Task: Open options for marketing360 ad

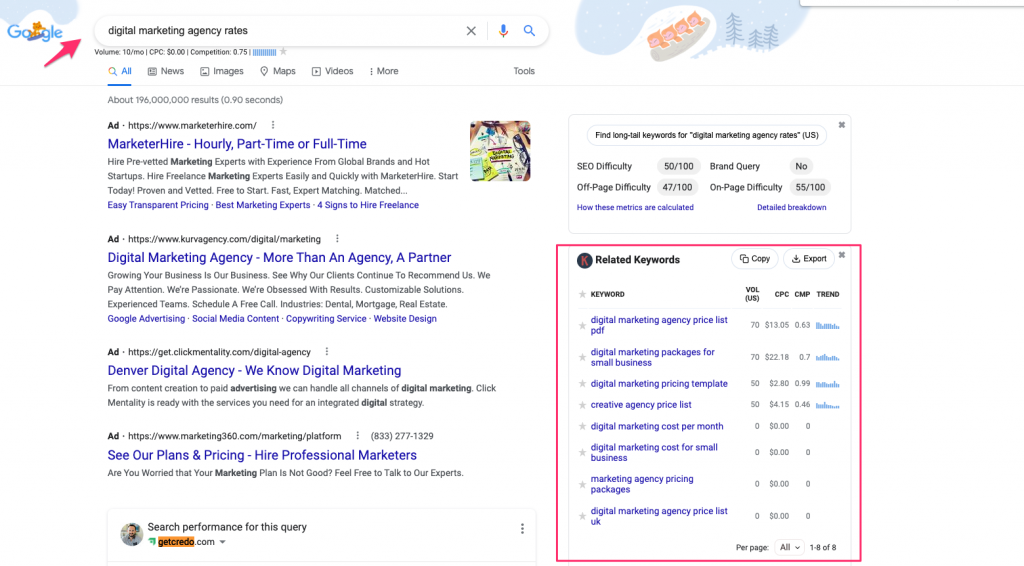Action: tap(357, 435)
